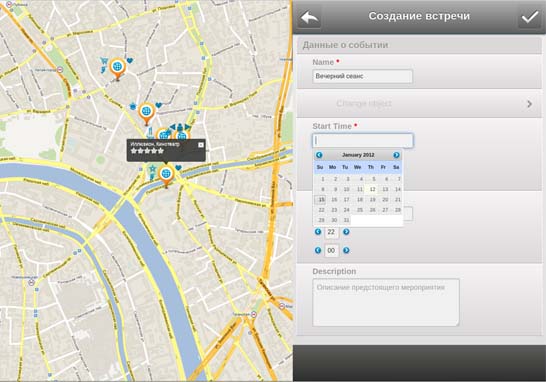Increase the hour value 22
Viewport: 546px width, 382px height.
tap(346, 232)
